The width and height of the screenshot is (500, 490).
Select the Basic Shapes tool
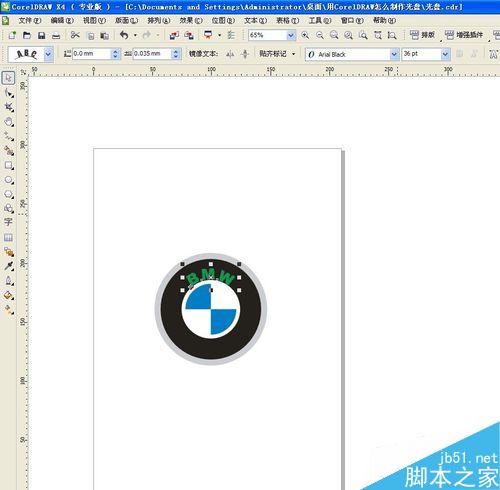tap(9, 209)
